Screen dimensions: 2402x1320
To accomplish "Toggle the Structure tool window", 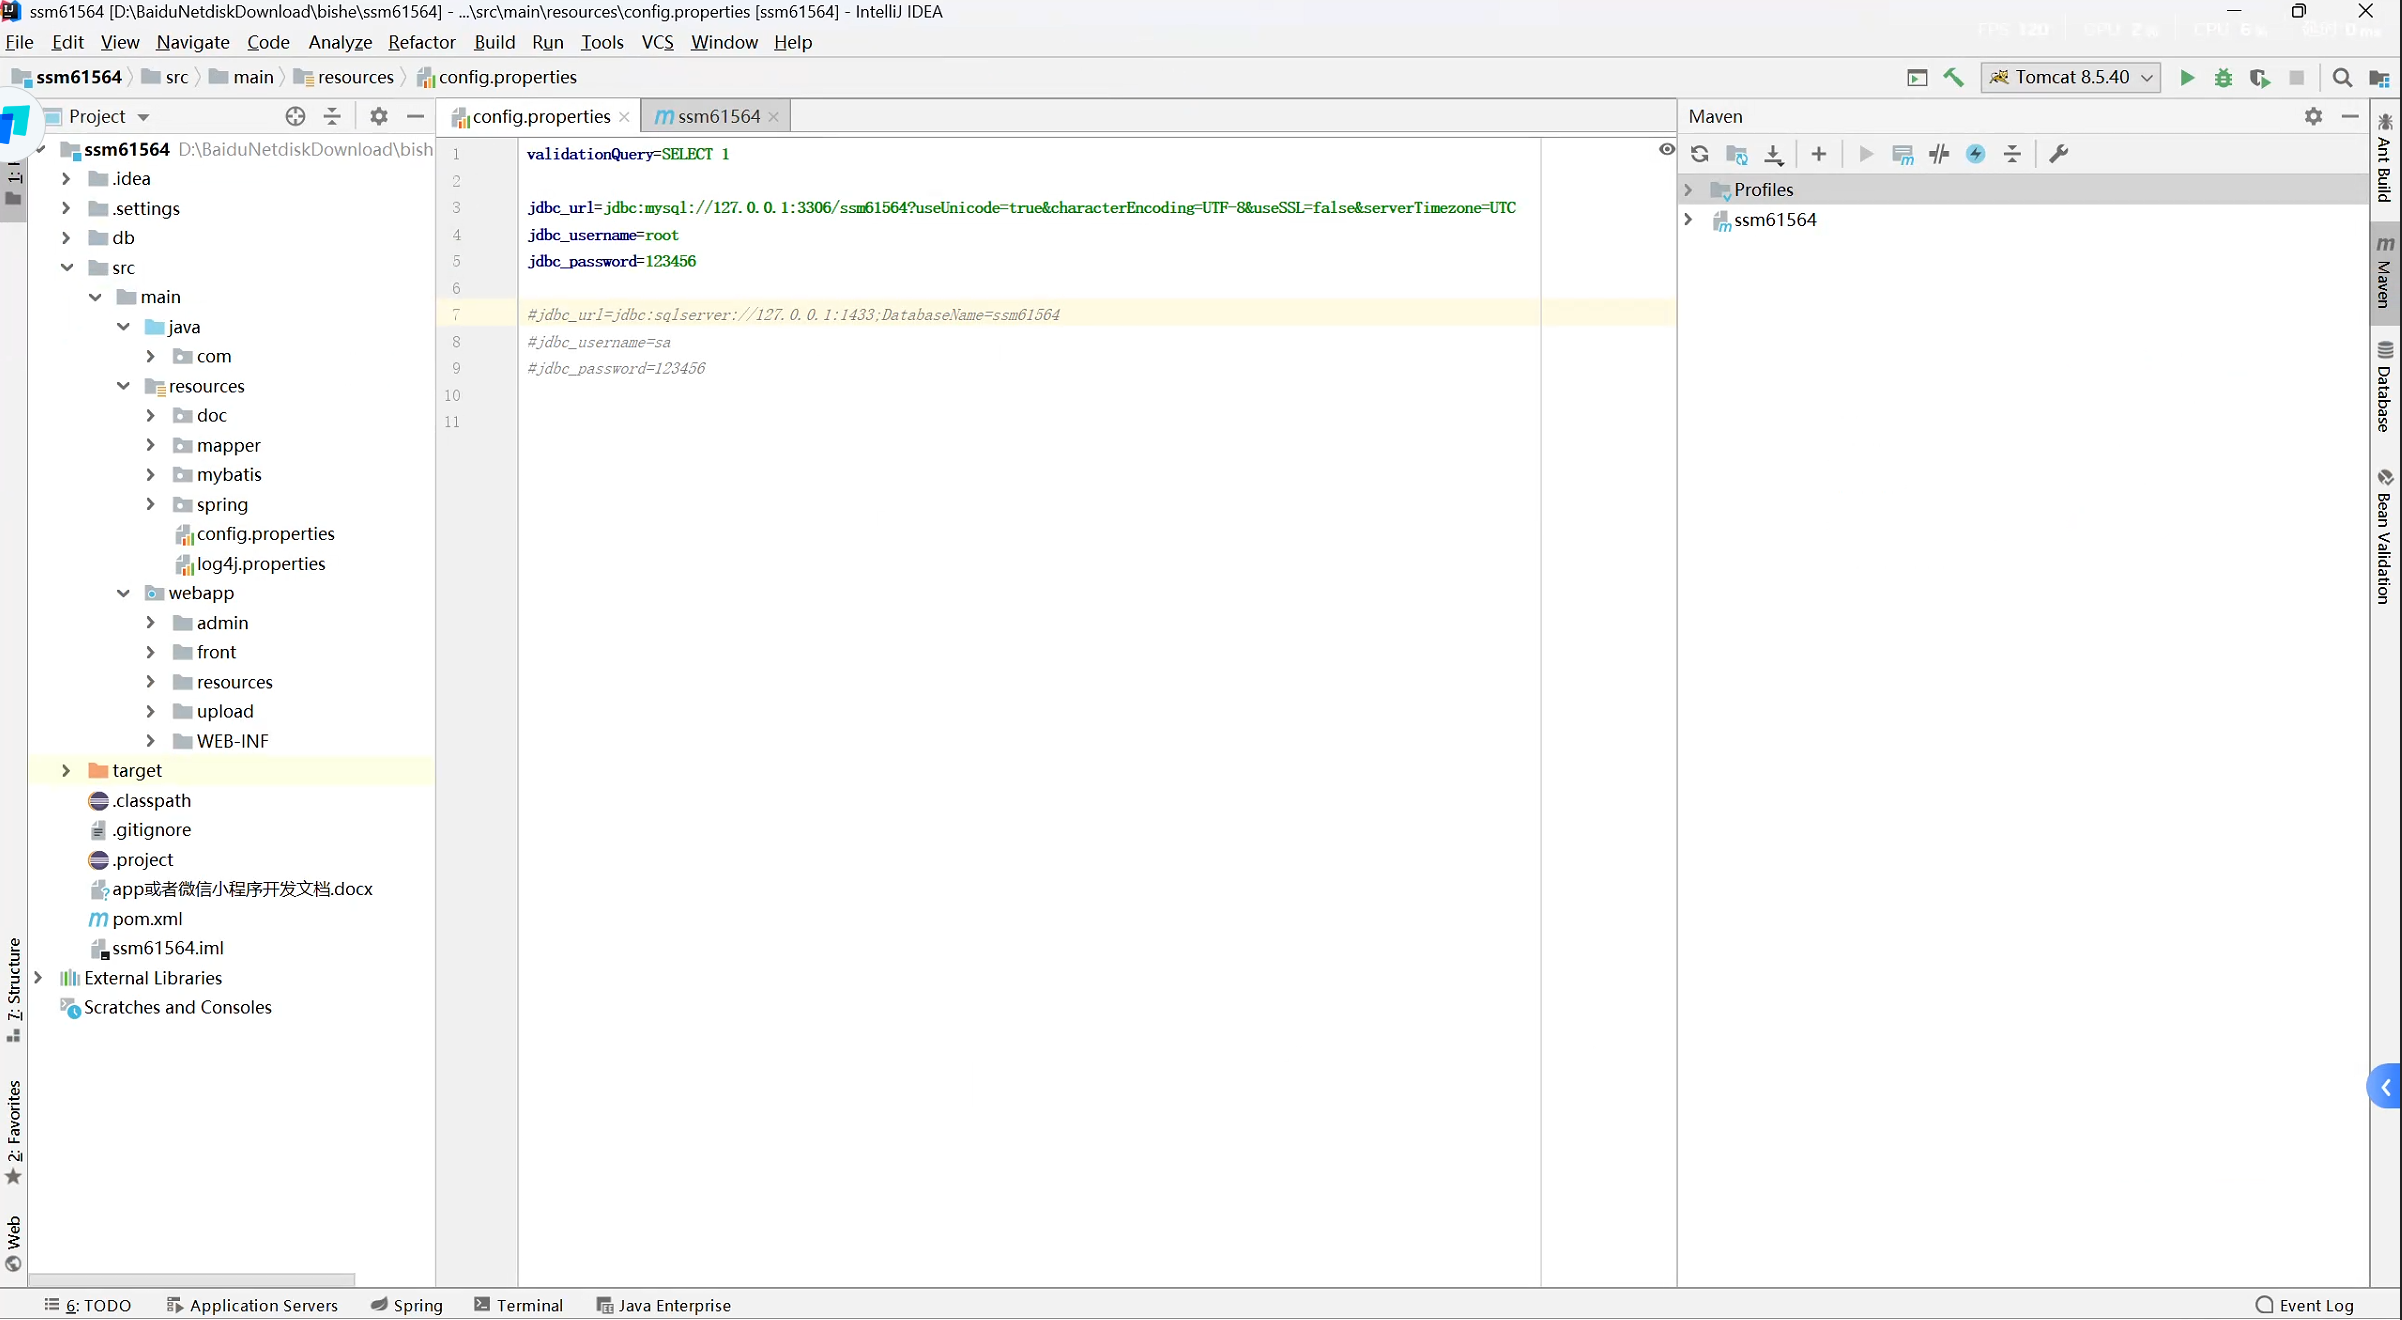I will point(14,990).
